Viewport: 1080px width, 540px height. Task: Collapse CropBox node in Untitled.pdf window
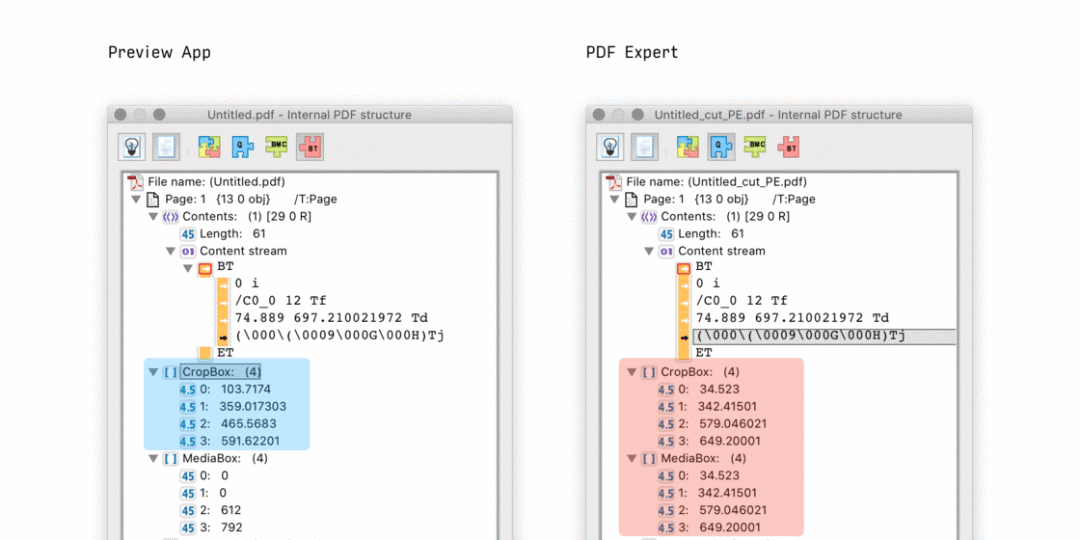click(x=153, y=372)
